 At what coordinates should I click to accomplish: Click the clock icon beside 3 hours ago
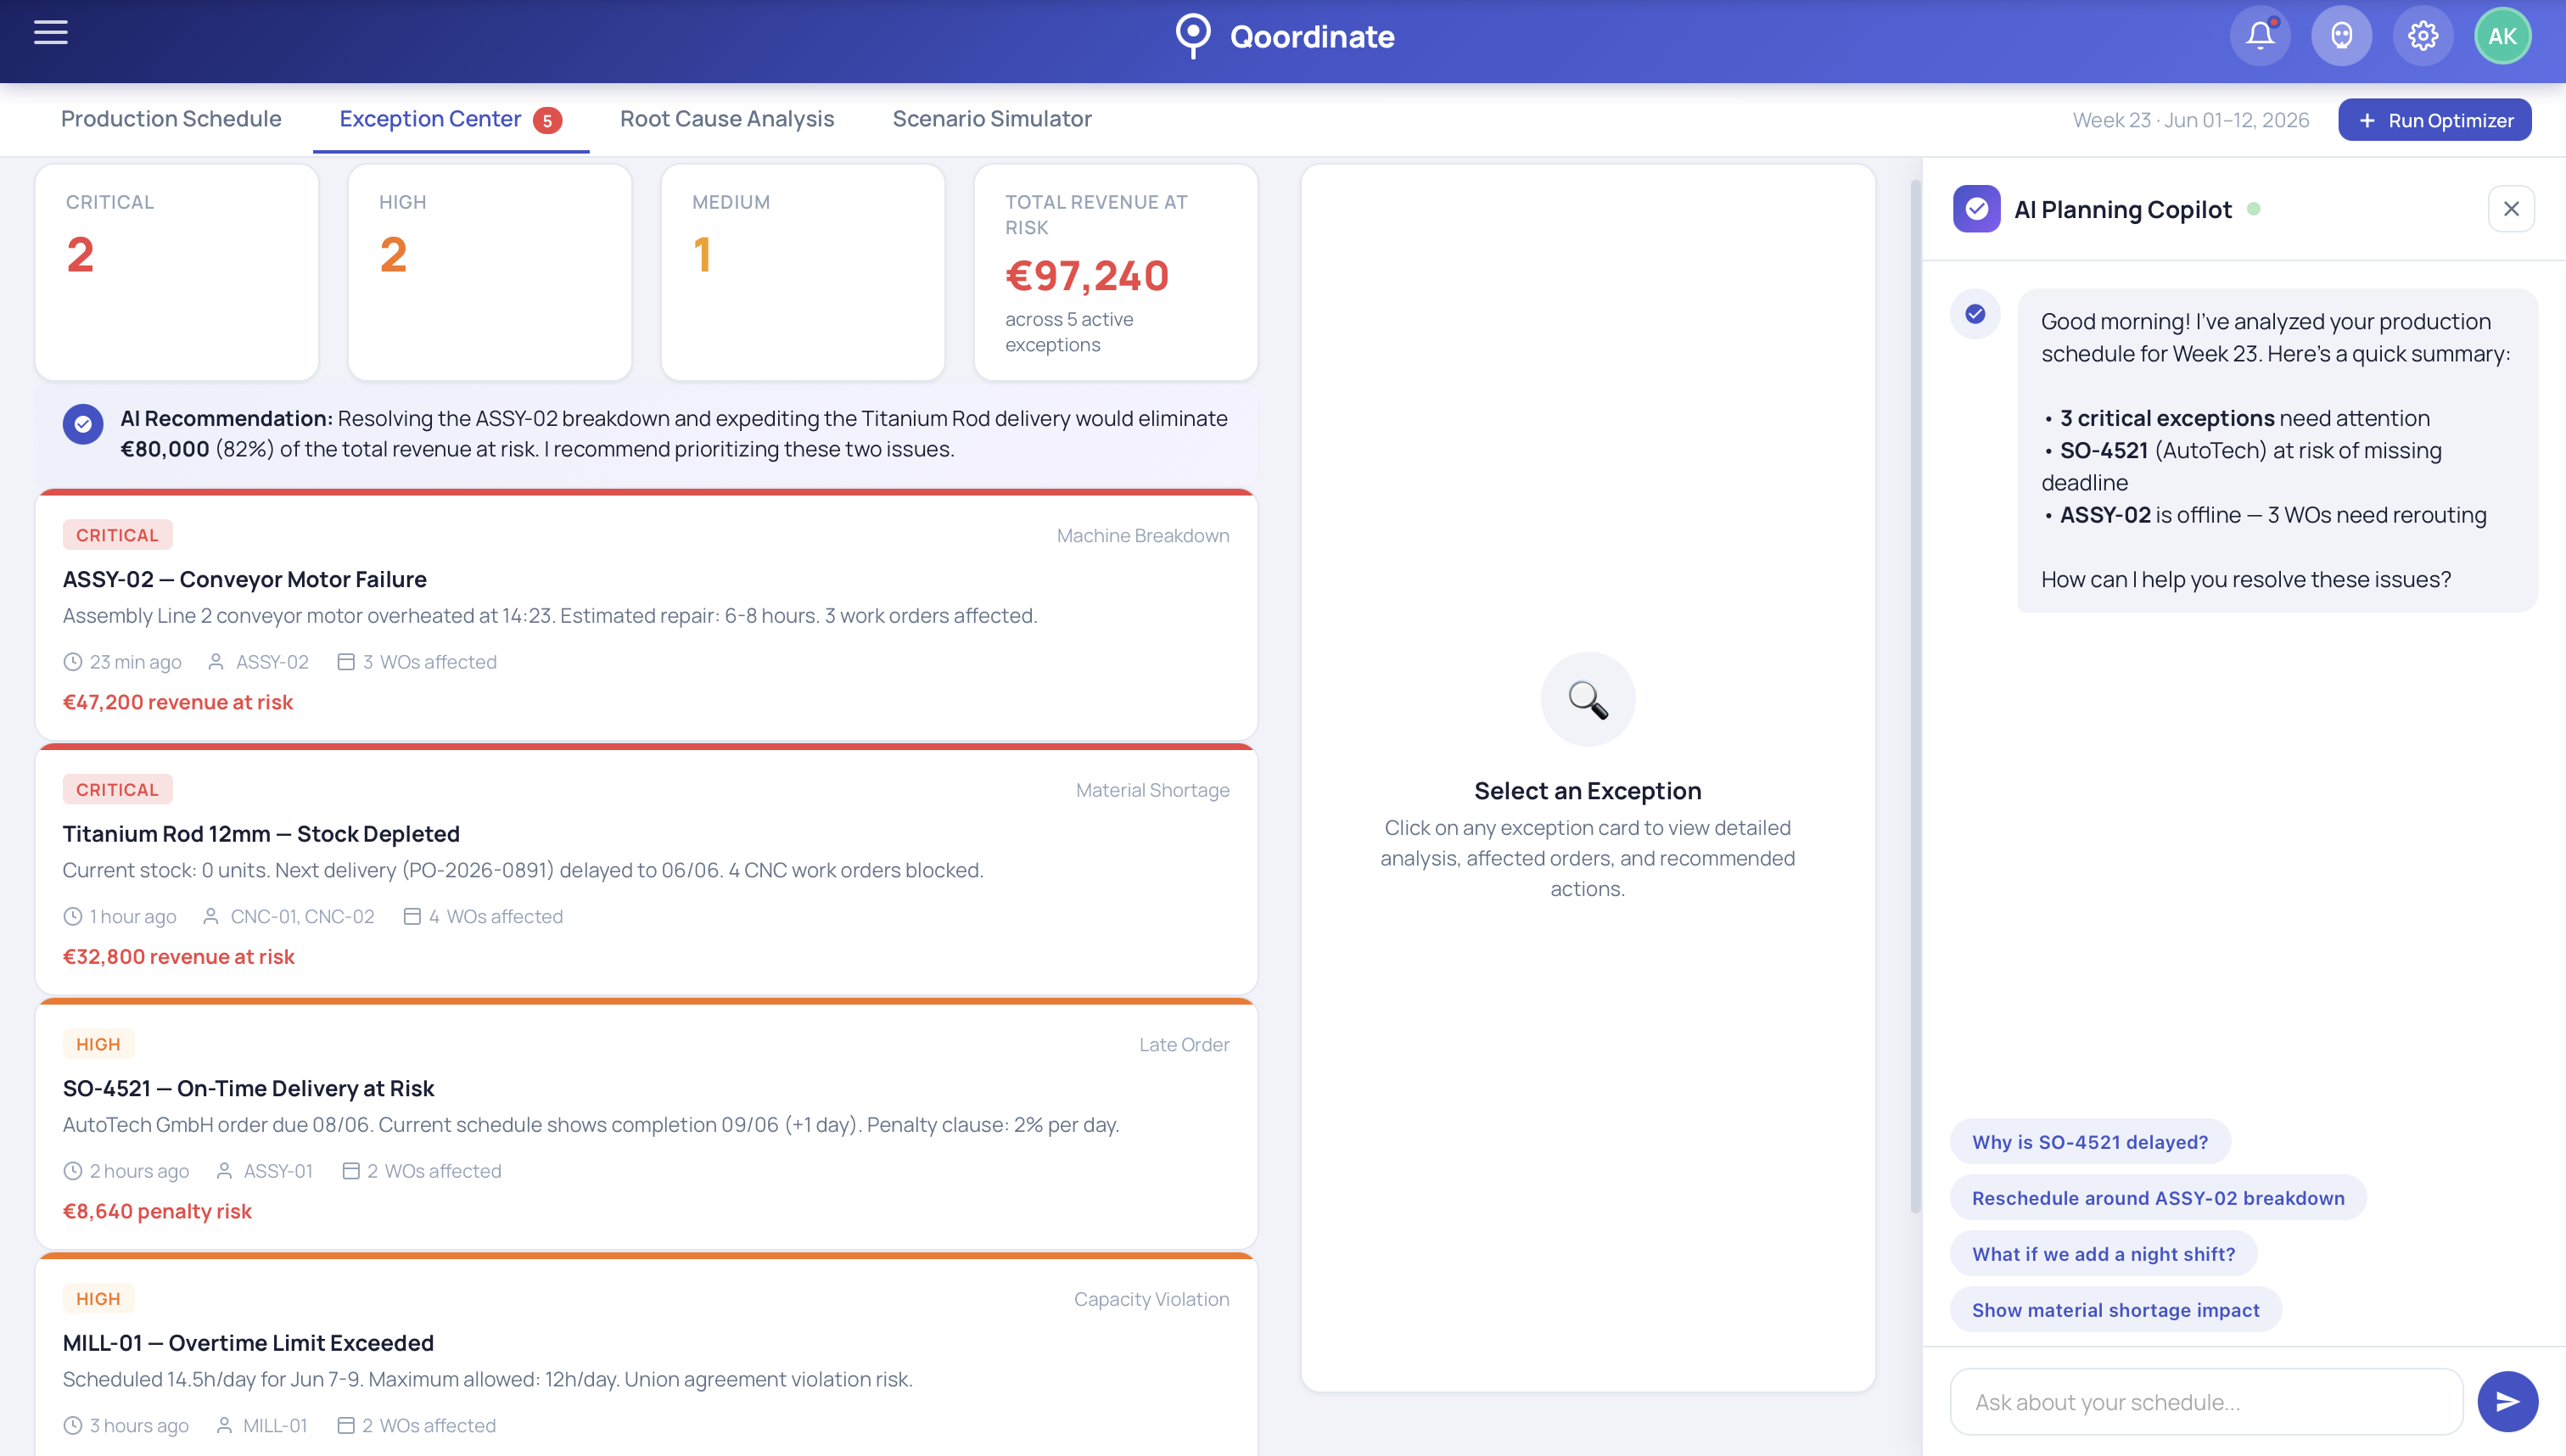point(73,1425)
